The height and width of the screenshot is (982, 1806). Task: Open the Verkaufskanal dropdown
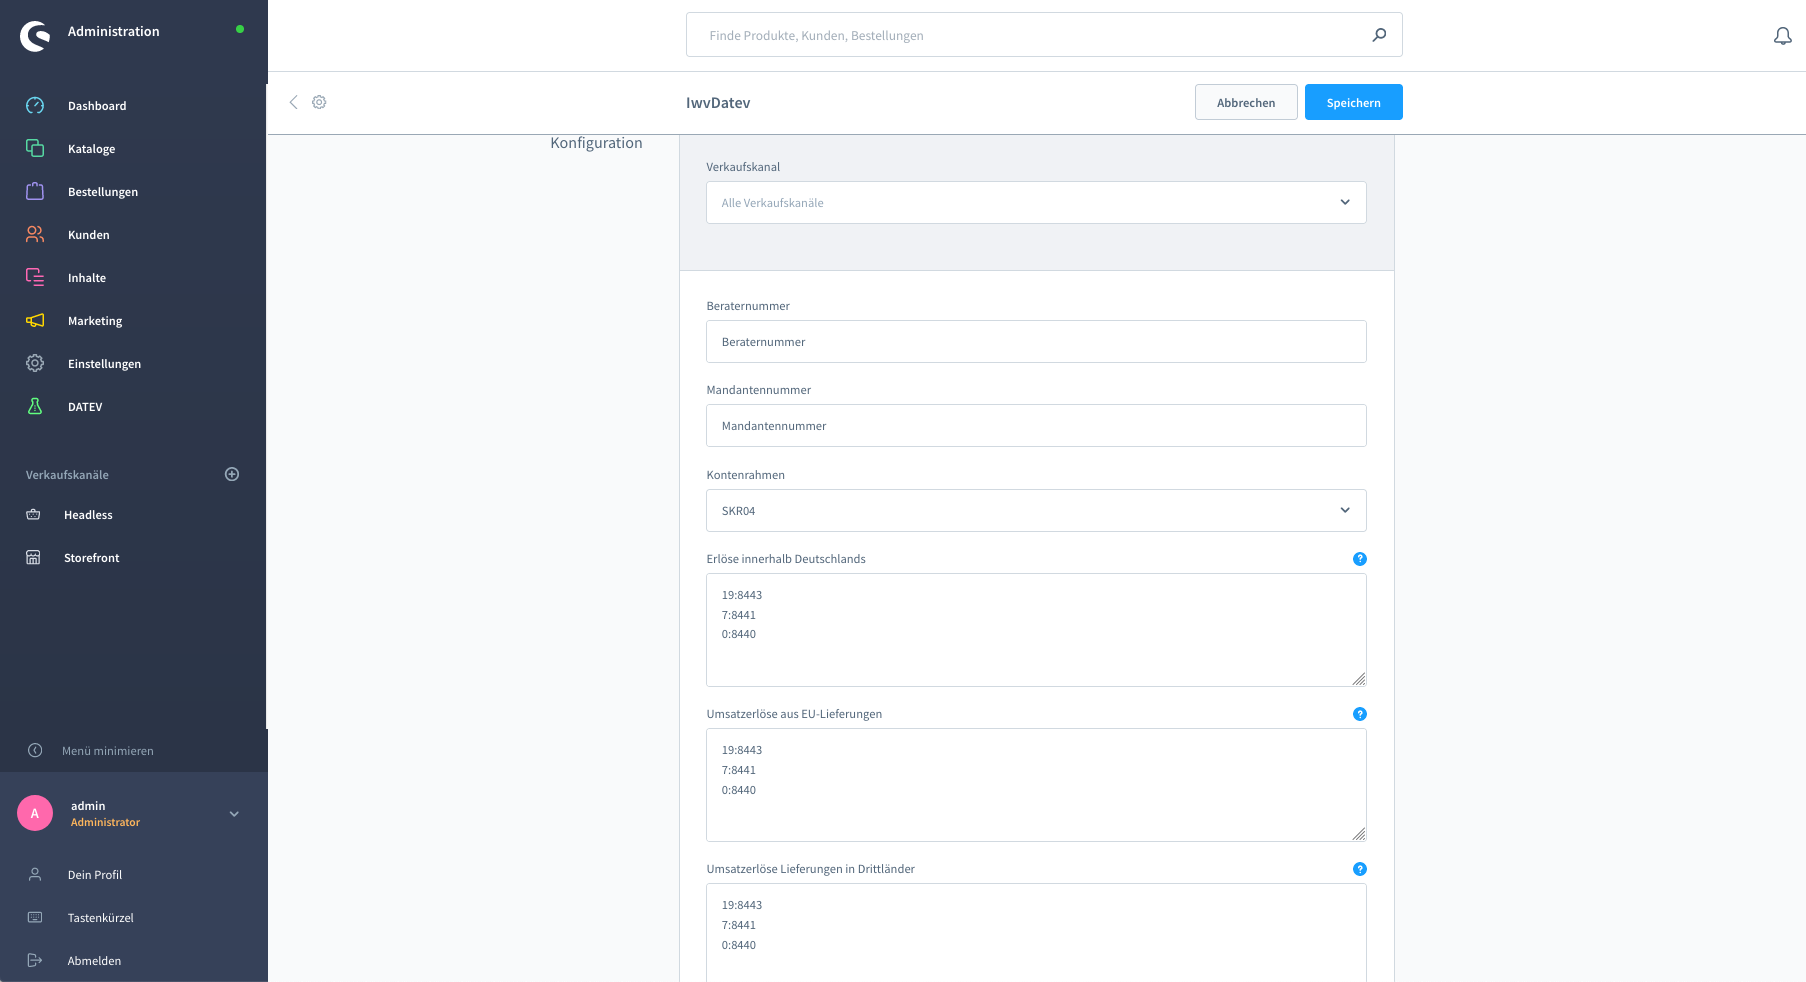(1035, 203)
